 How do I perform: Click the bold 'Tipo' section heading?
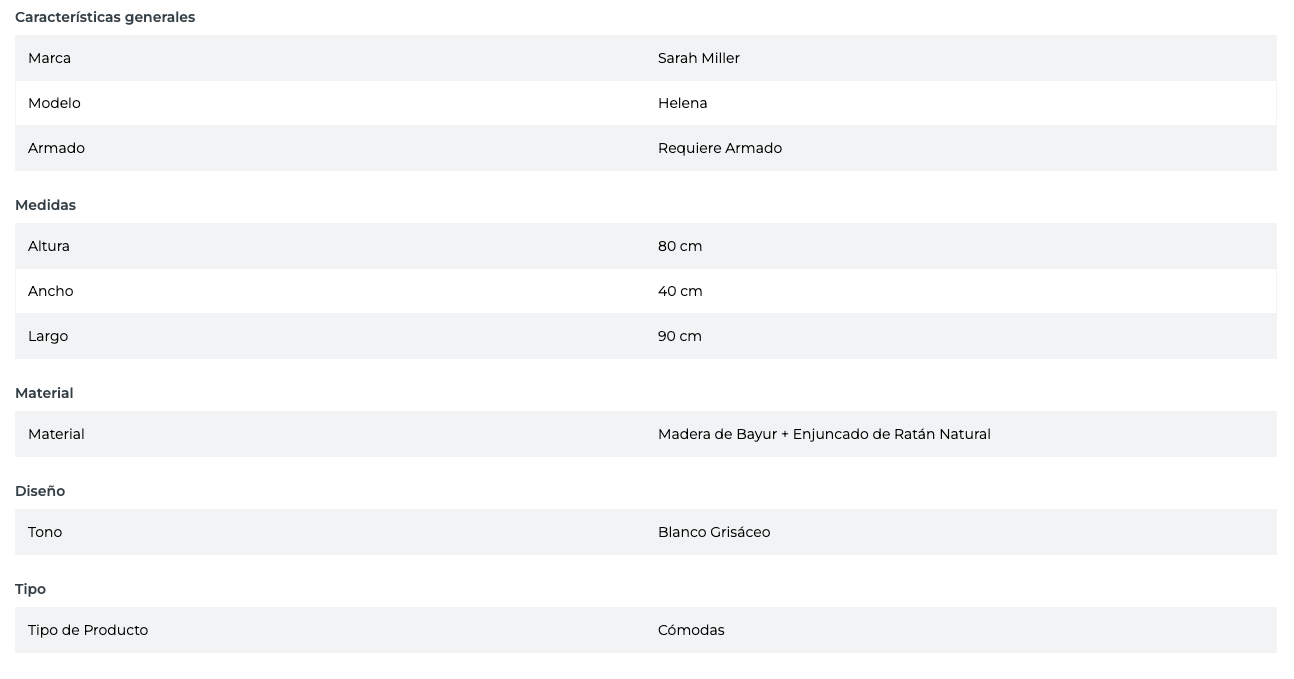click(30, 589)
